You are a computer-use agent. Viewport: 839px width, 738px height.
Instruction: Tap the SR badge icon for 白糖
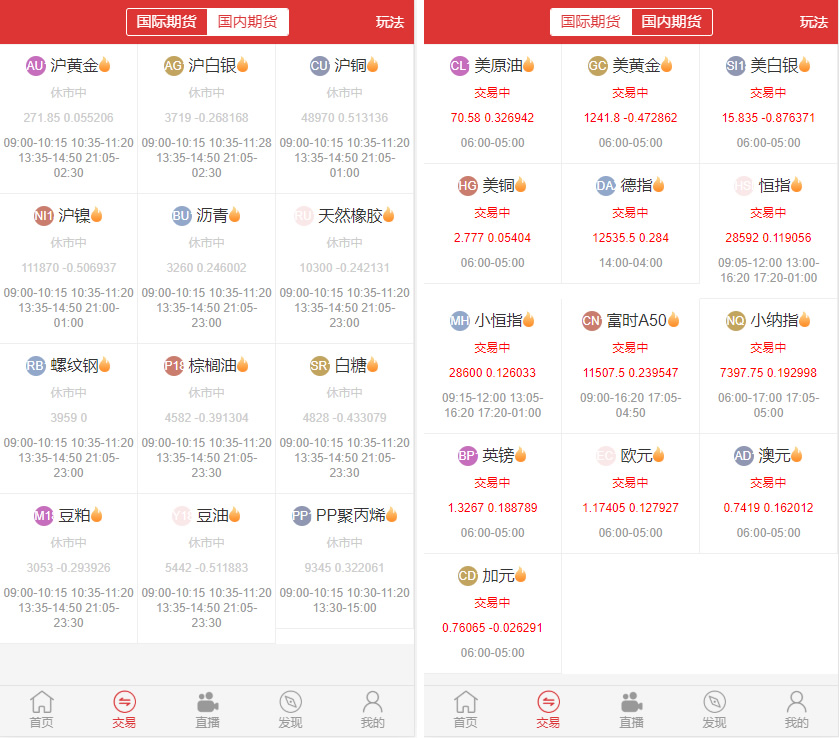coord(319,366)
